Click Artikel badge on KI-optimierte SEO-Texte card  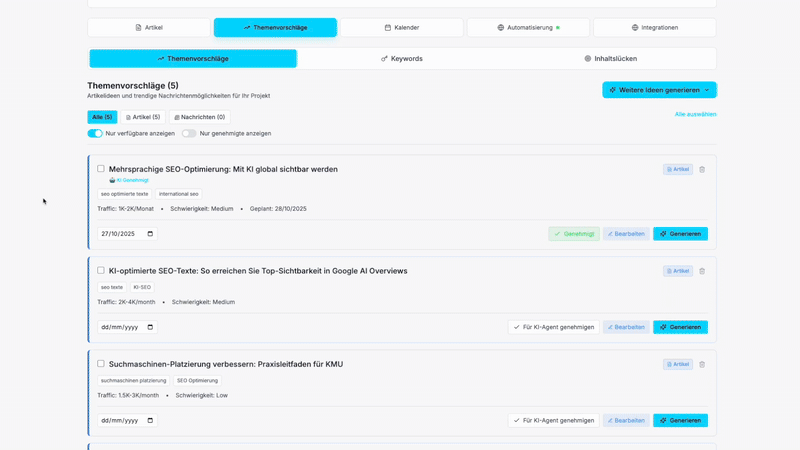[x=678, y=271]
